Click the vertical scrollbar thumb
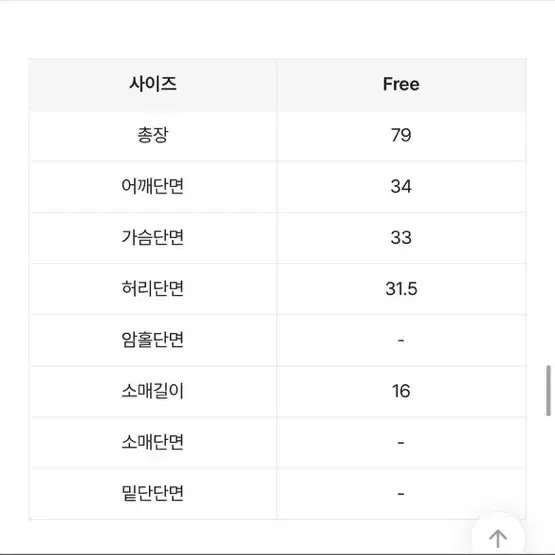 click(548, 390)
